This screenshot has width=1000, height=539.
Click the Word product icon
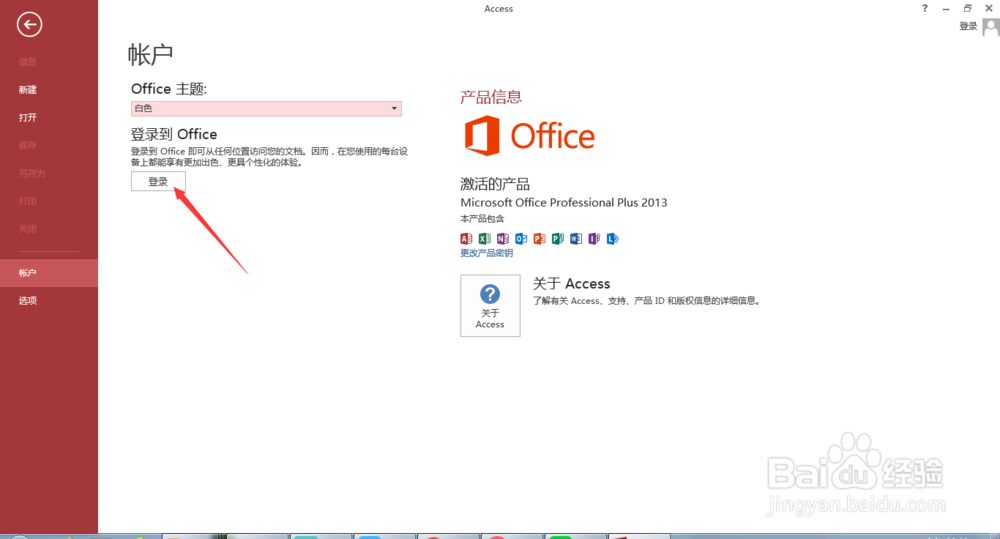[x=576, y=239]
